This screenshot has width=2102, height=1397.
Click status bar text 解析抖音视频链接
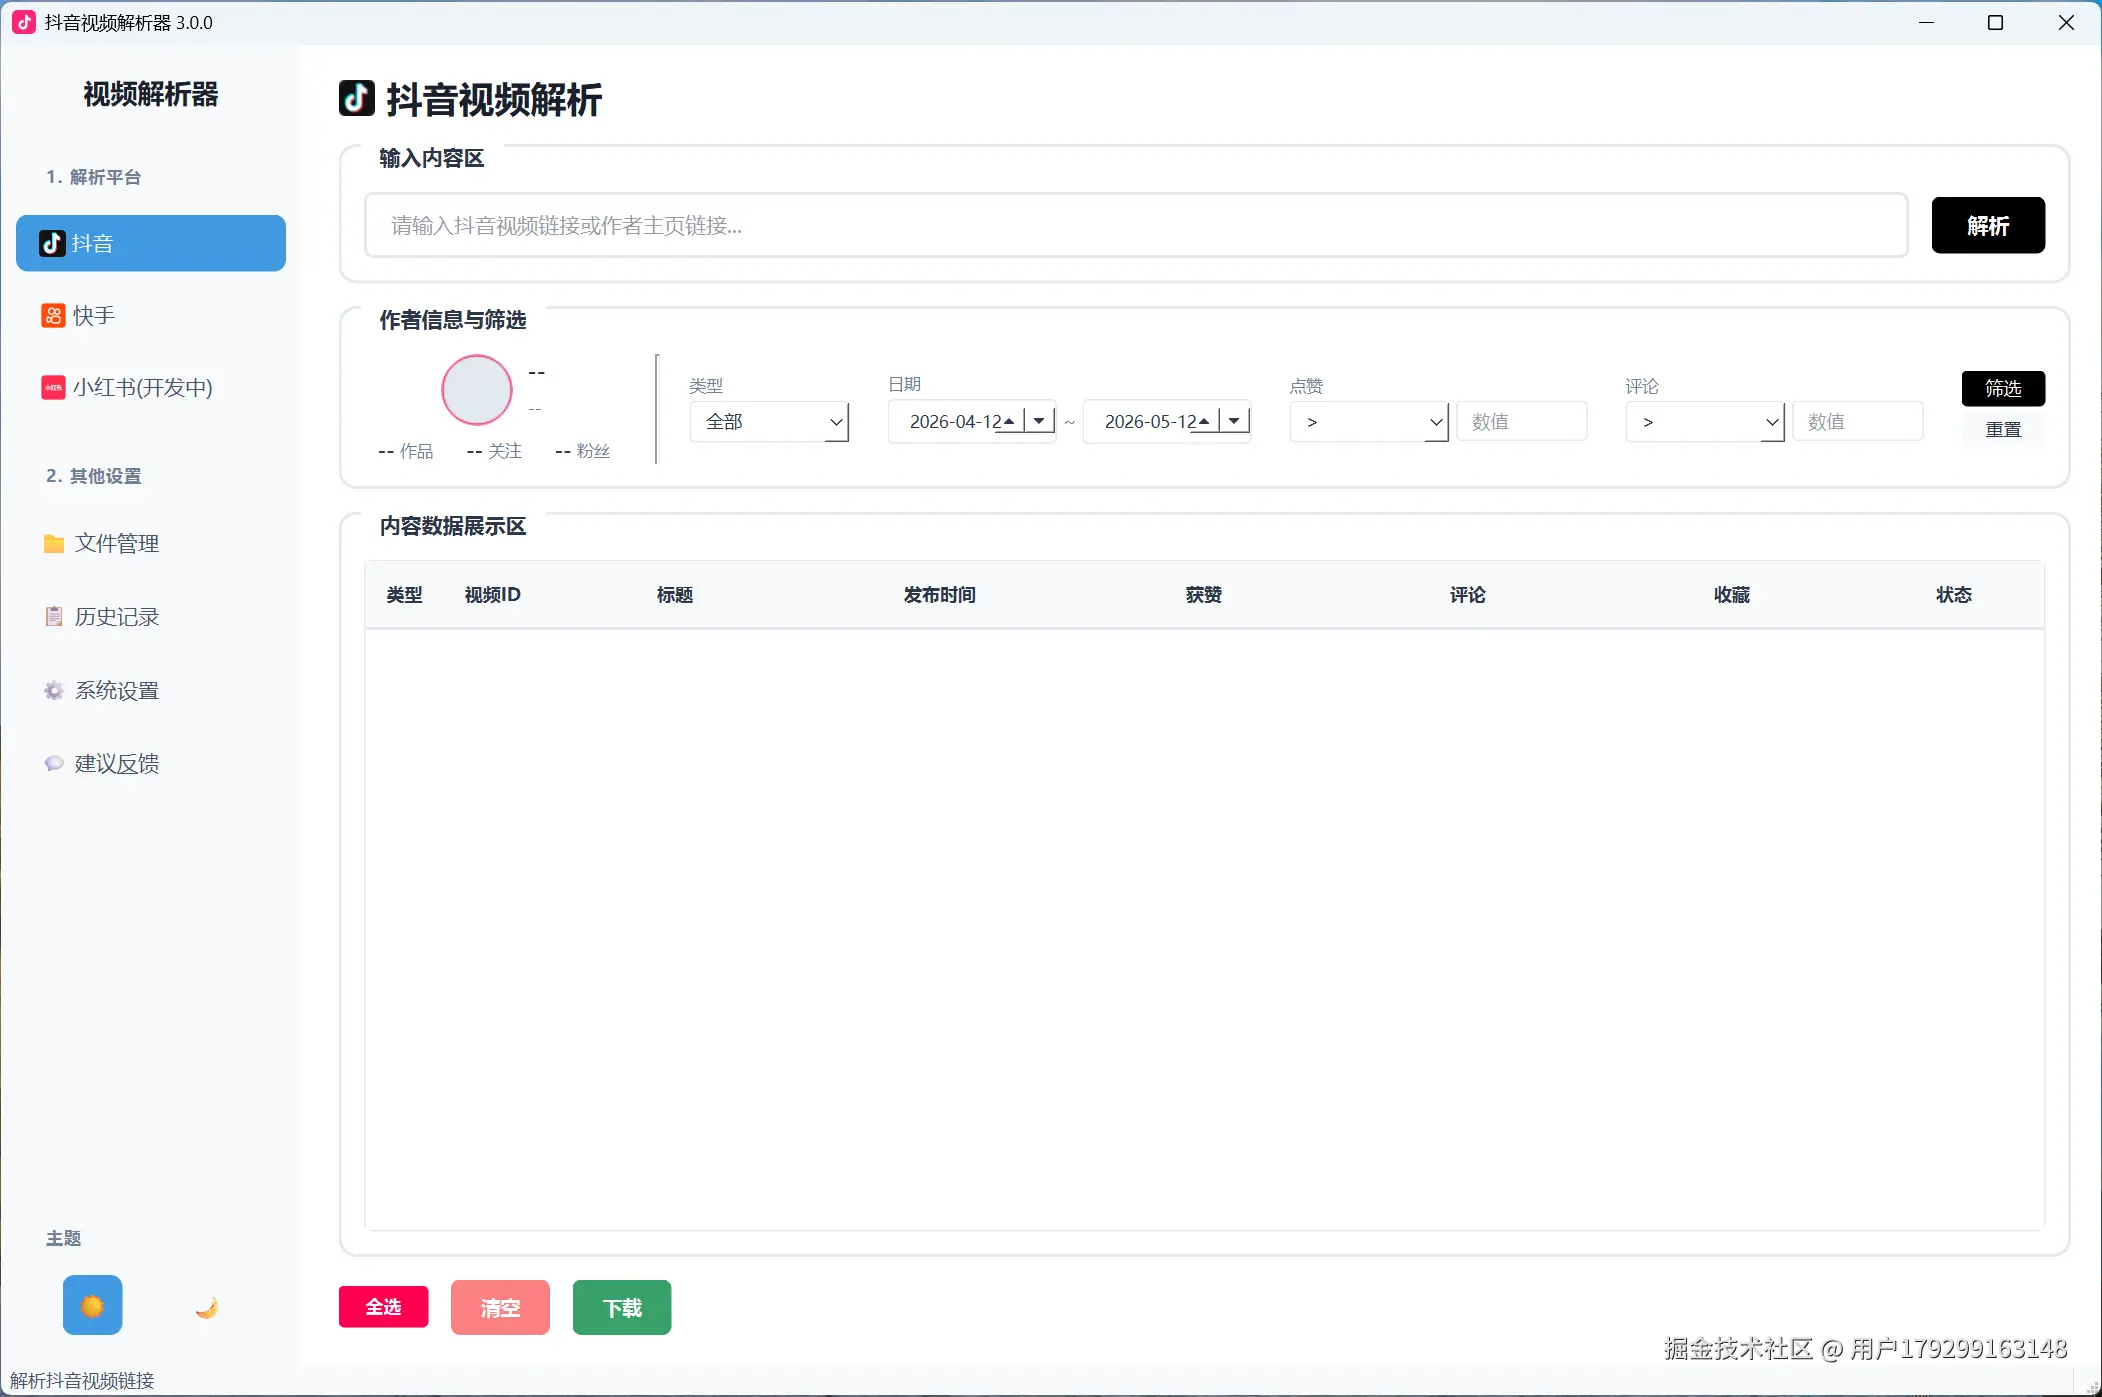click(x=82, y=1381)
